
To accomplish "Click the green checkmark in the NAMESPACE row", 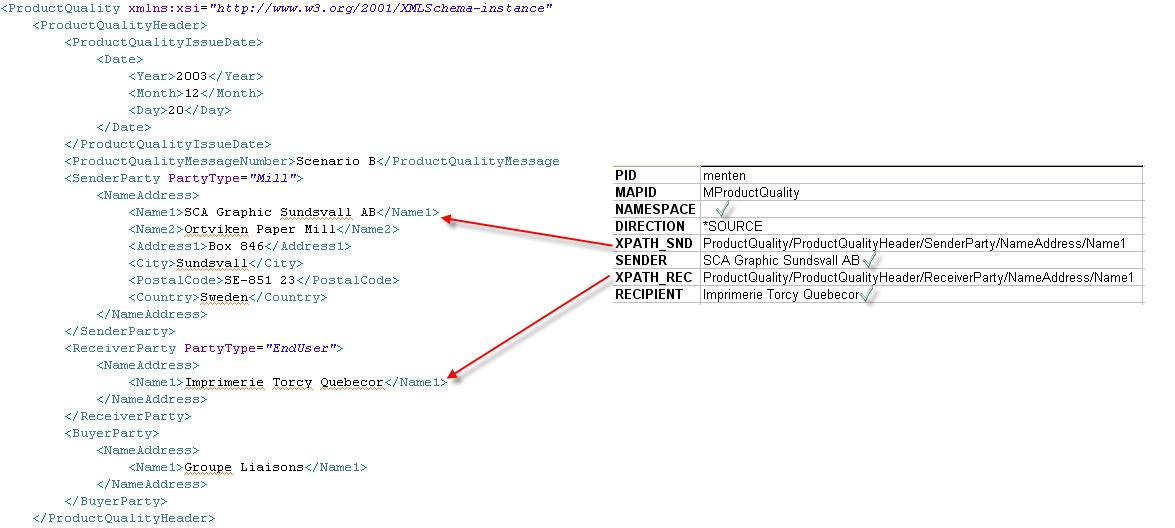I will (724, 210).
